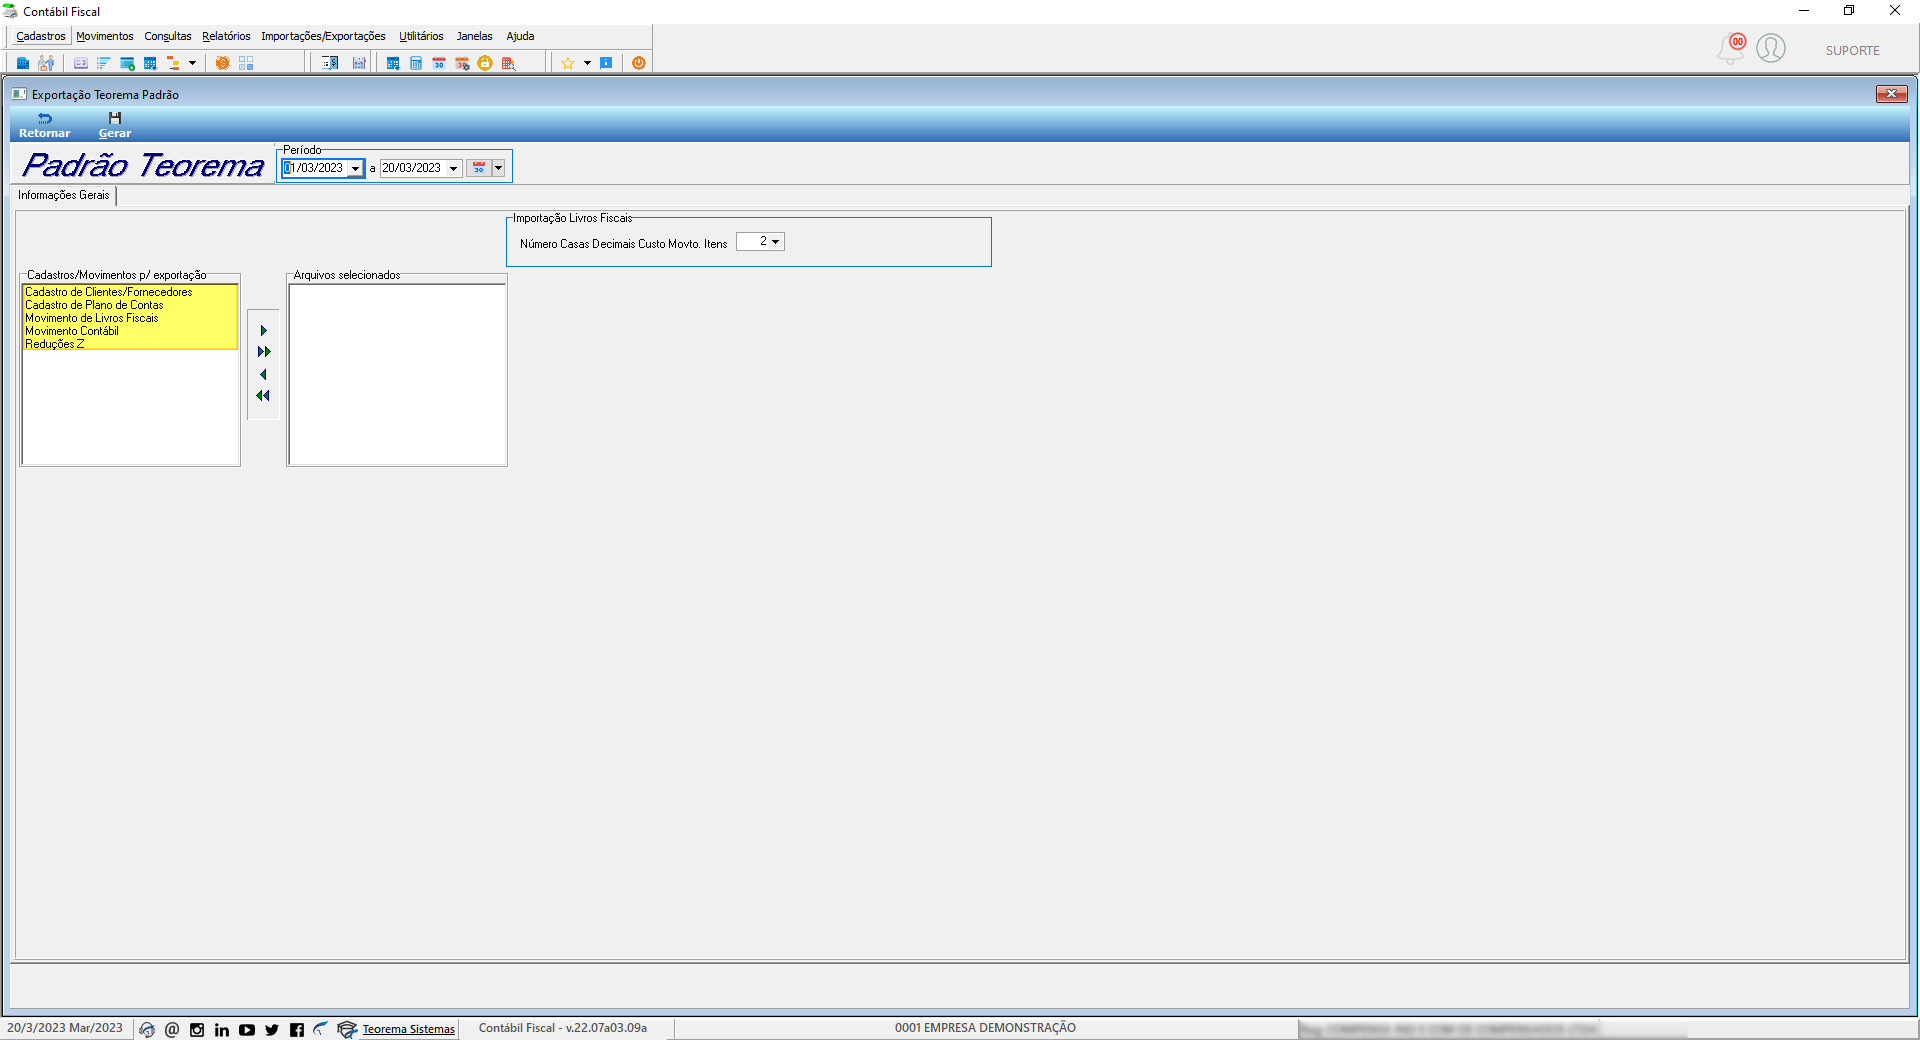Move all items right with double arrow
1920x1040 pixels.
(x=263, y=352)
